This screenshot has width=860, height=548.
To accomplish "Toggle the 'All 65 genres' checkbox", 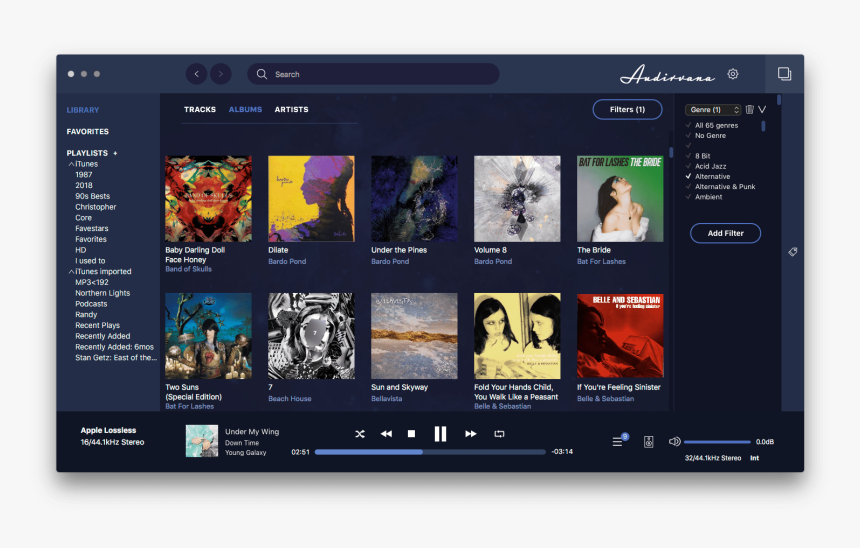I will click(x=688, y=126).
